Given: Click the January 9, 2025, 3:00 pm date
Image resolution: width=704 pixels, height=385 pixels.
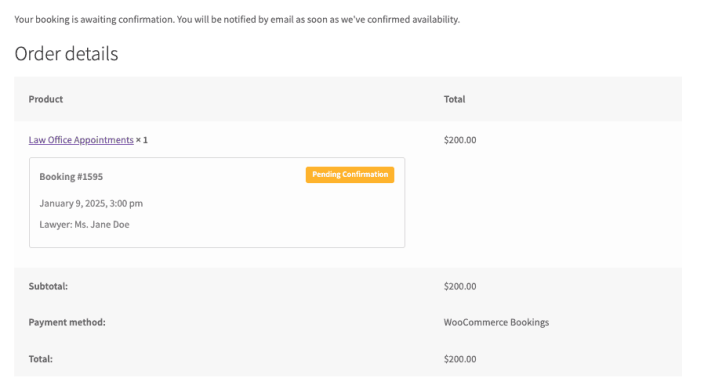Looking at the screenshot, I should (x=91, y=204).
